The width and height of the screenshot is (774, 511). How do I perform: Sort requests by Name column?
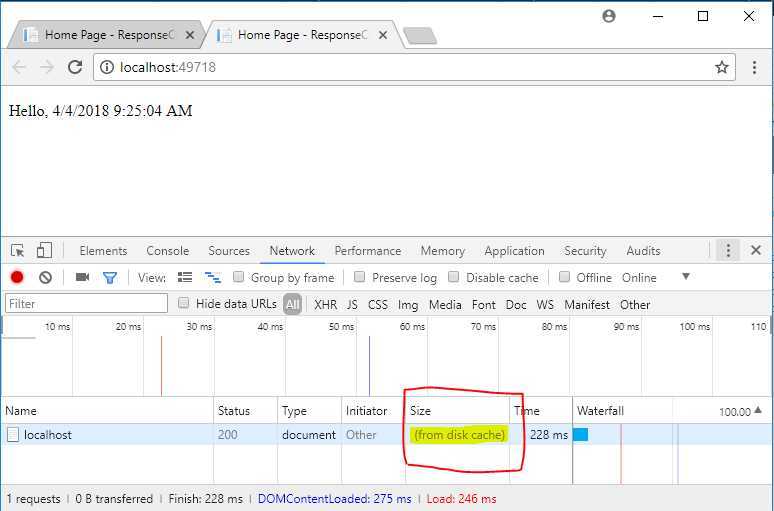pos(108,411)
